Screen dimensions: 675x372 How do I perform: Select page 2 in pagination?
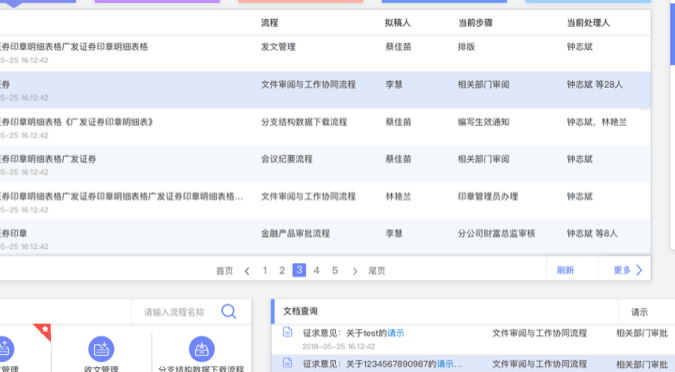pos(282,270)
